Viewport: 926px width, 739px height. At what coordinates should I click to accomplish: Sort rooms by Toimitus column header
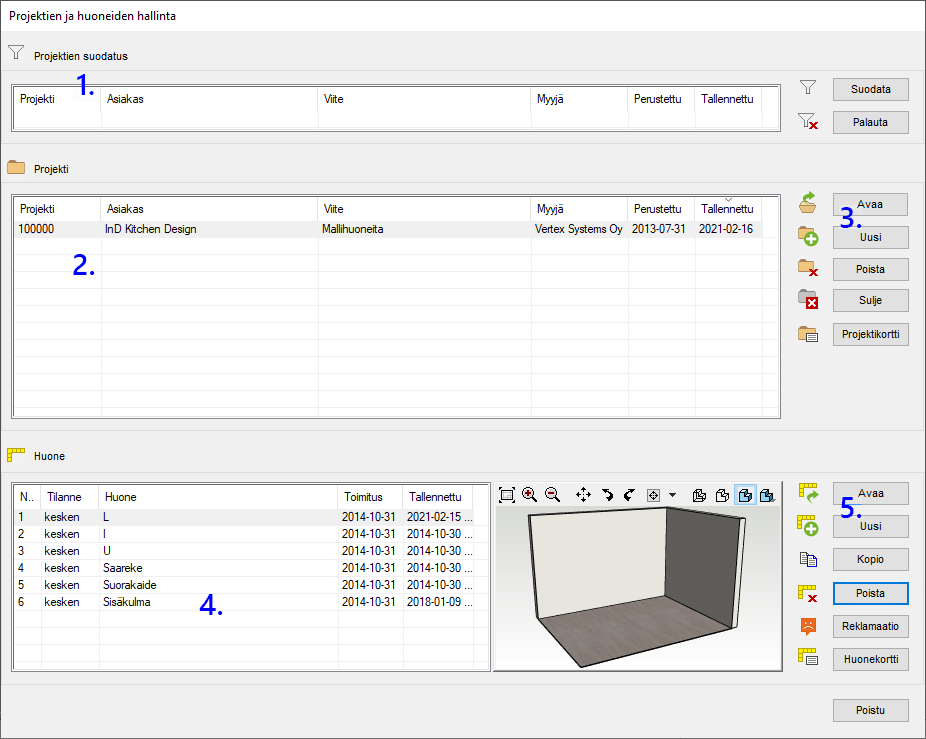click(363, 497)
